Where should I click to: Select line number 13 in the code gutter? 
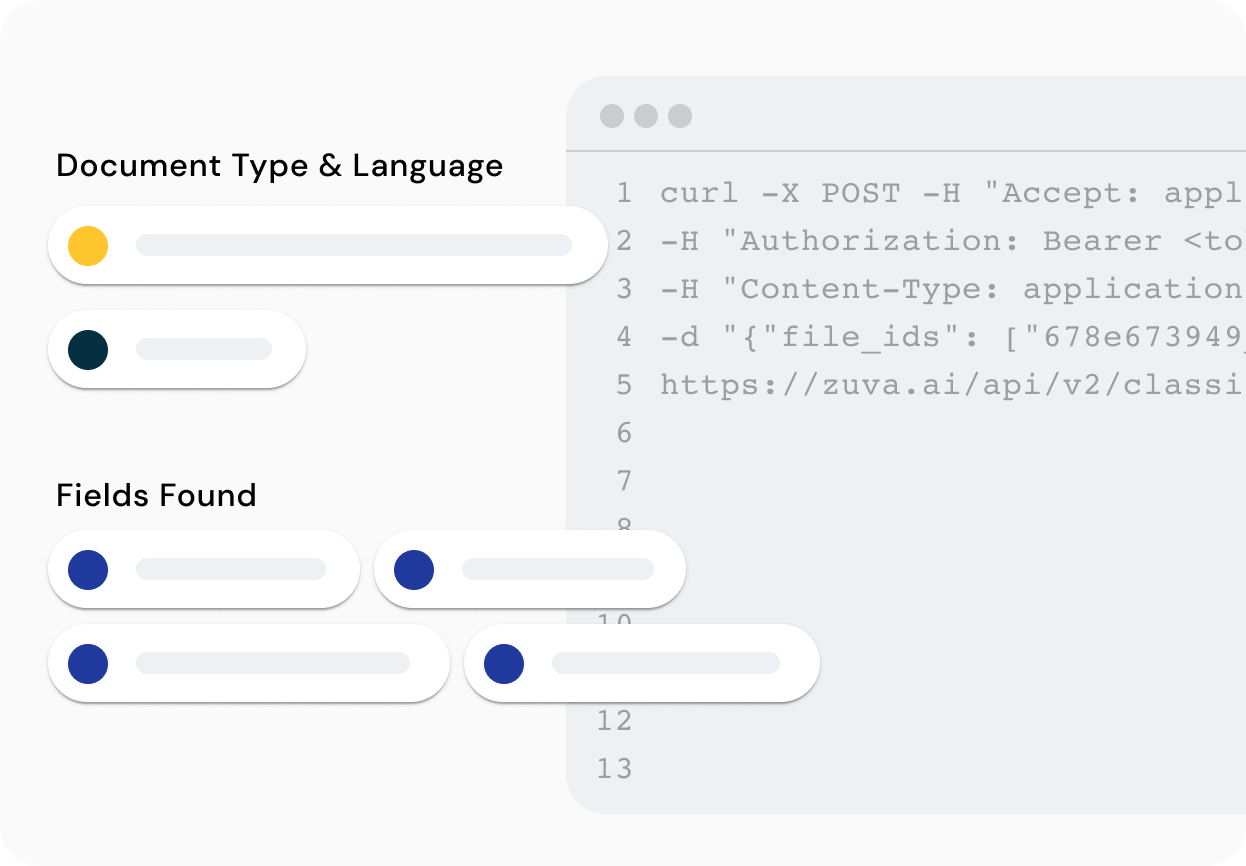tap(615, 769)
